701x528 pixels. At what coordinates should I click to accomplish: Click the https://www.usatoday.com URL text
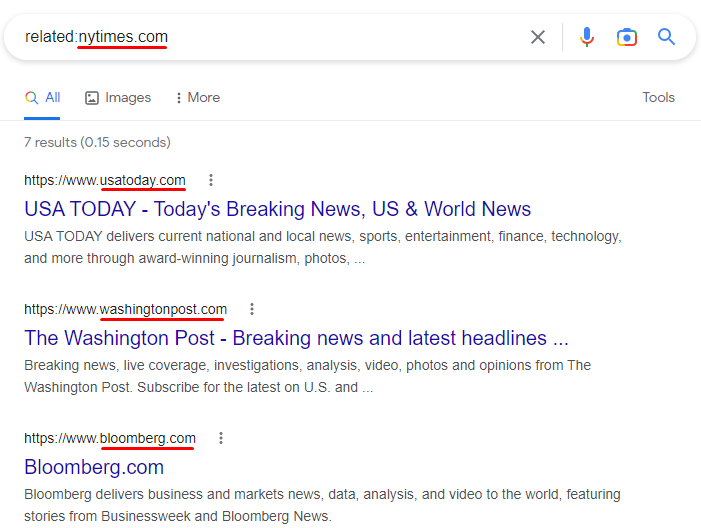point(105,180)
